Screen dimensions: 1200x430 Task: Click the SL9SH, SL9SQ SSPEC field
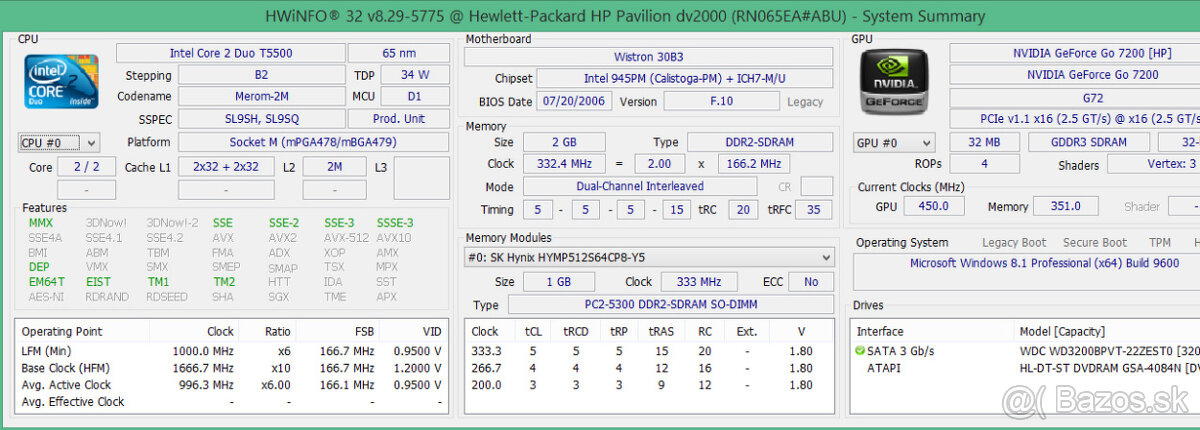coord(261,119)
